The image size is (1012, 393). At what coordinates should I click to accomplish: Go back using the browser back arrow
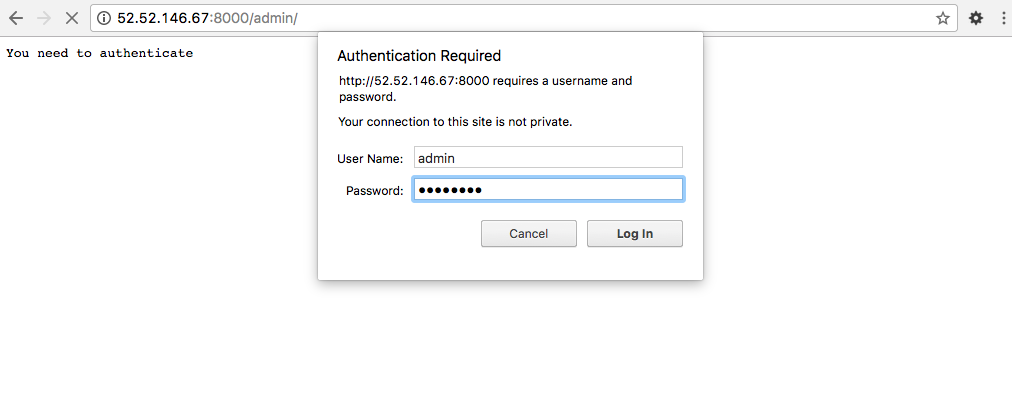15,18
